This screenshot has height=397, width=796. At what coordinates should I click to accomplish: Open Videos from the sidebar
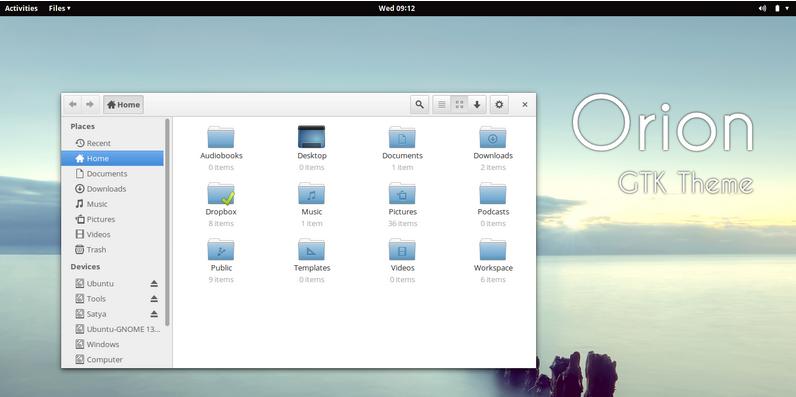112,235
